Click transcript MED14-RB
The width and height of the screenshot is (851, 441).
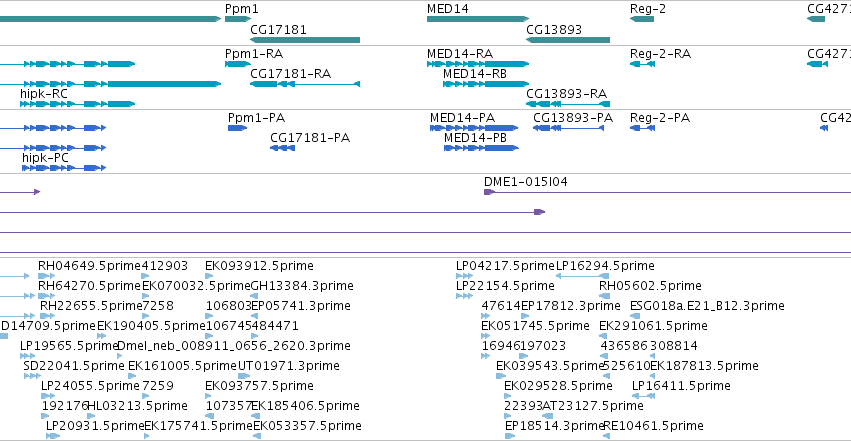tap(474, 74)
